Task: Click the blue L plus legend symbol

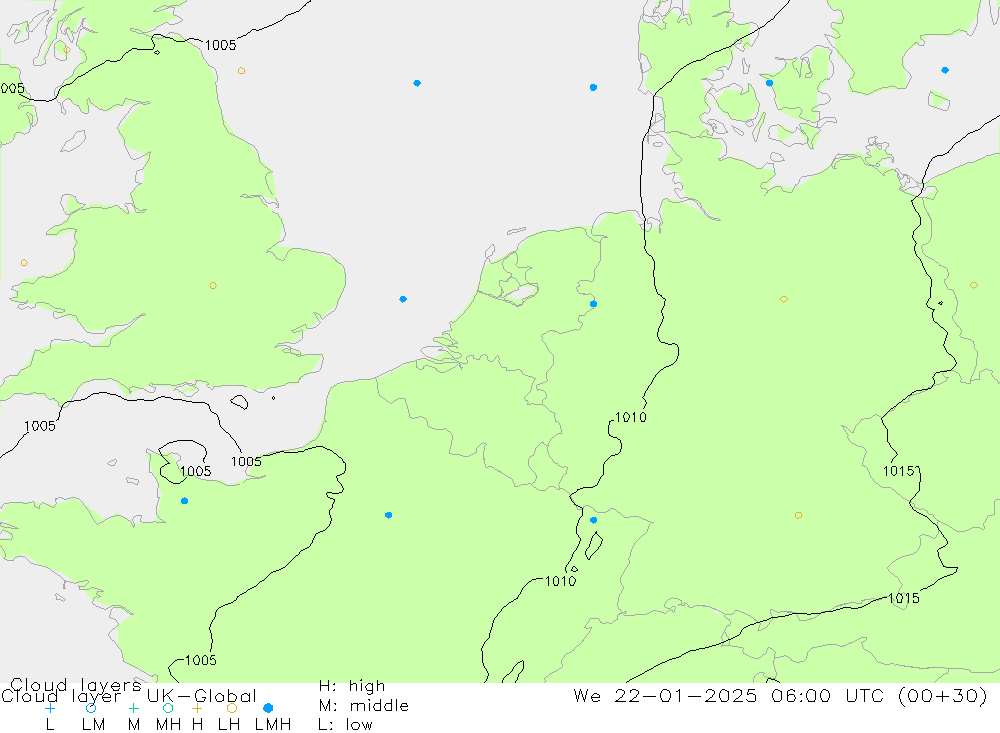Action: pyautogui.click(x=50, y=708)
